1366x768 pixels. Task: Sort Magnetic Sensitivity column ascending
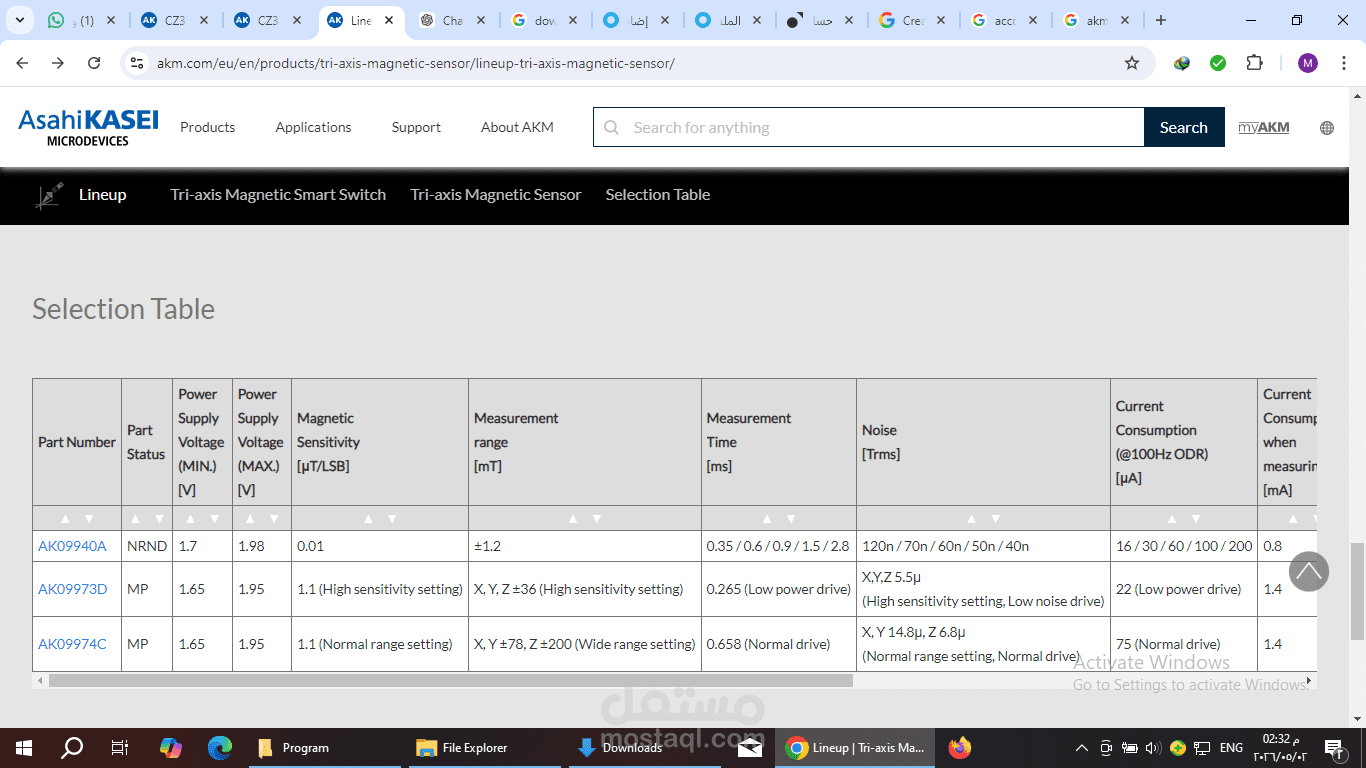[368, 519]
